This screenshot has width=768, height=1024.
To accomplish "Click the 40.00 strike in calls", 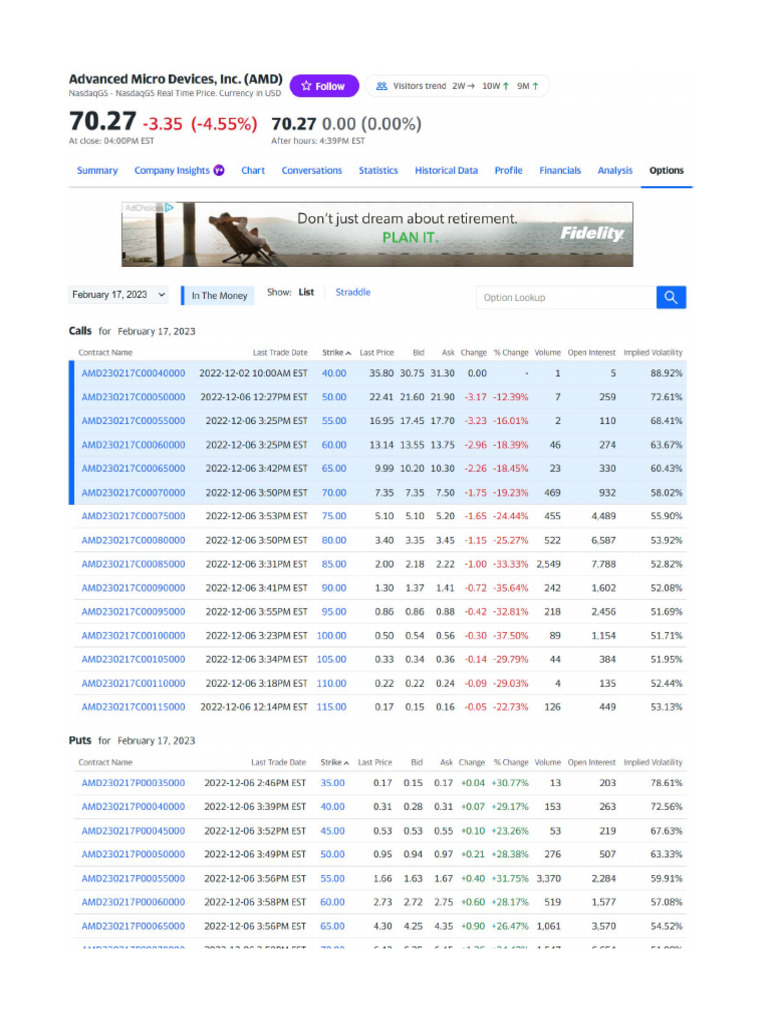I will (x=334, y=374).
